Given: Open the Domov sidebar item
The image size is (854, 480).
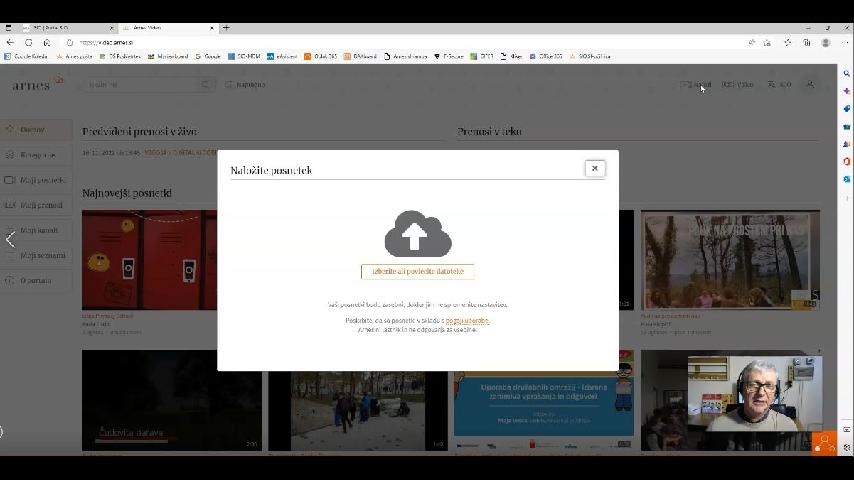Looking at the screenshot, I should click(33, 130).
